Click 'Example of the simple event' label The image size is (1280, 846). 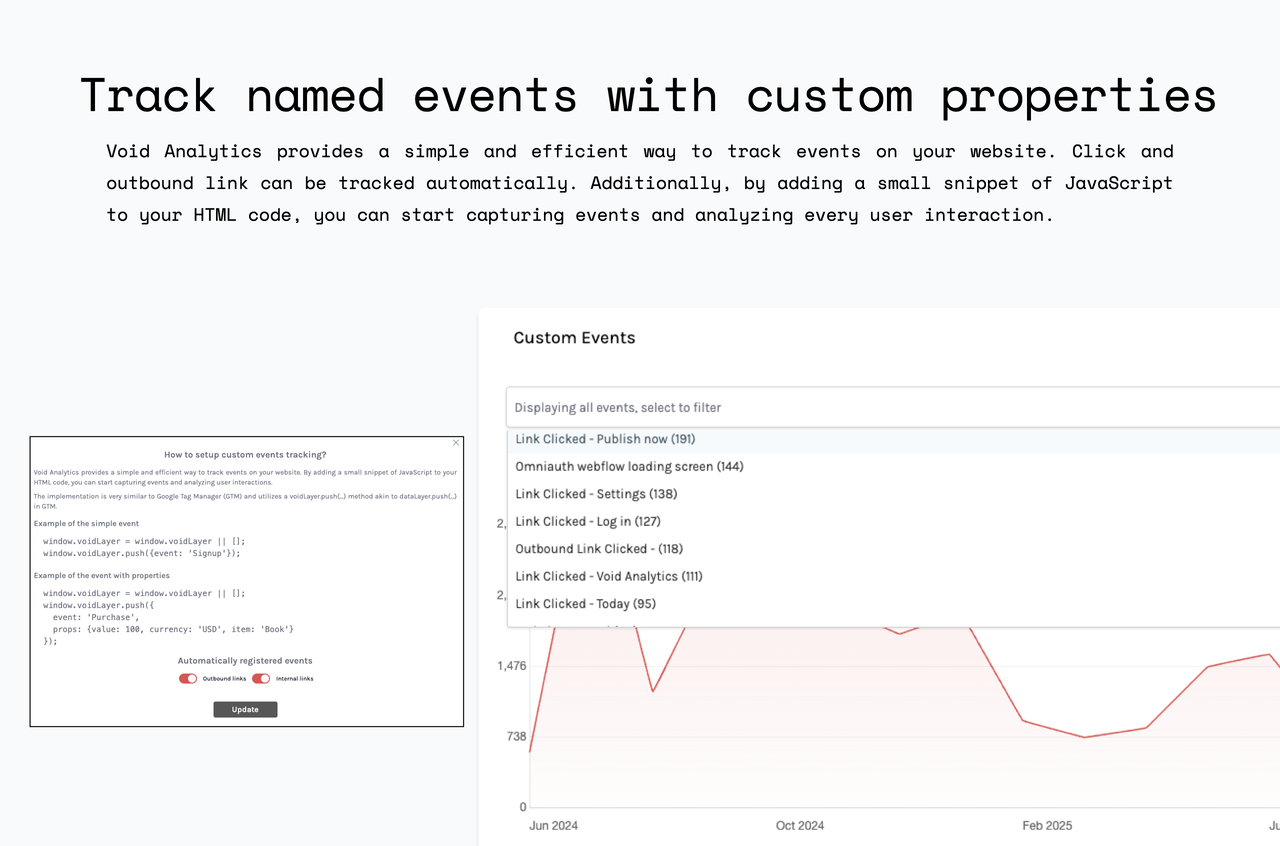point(86,524)
